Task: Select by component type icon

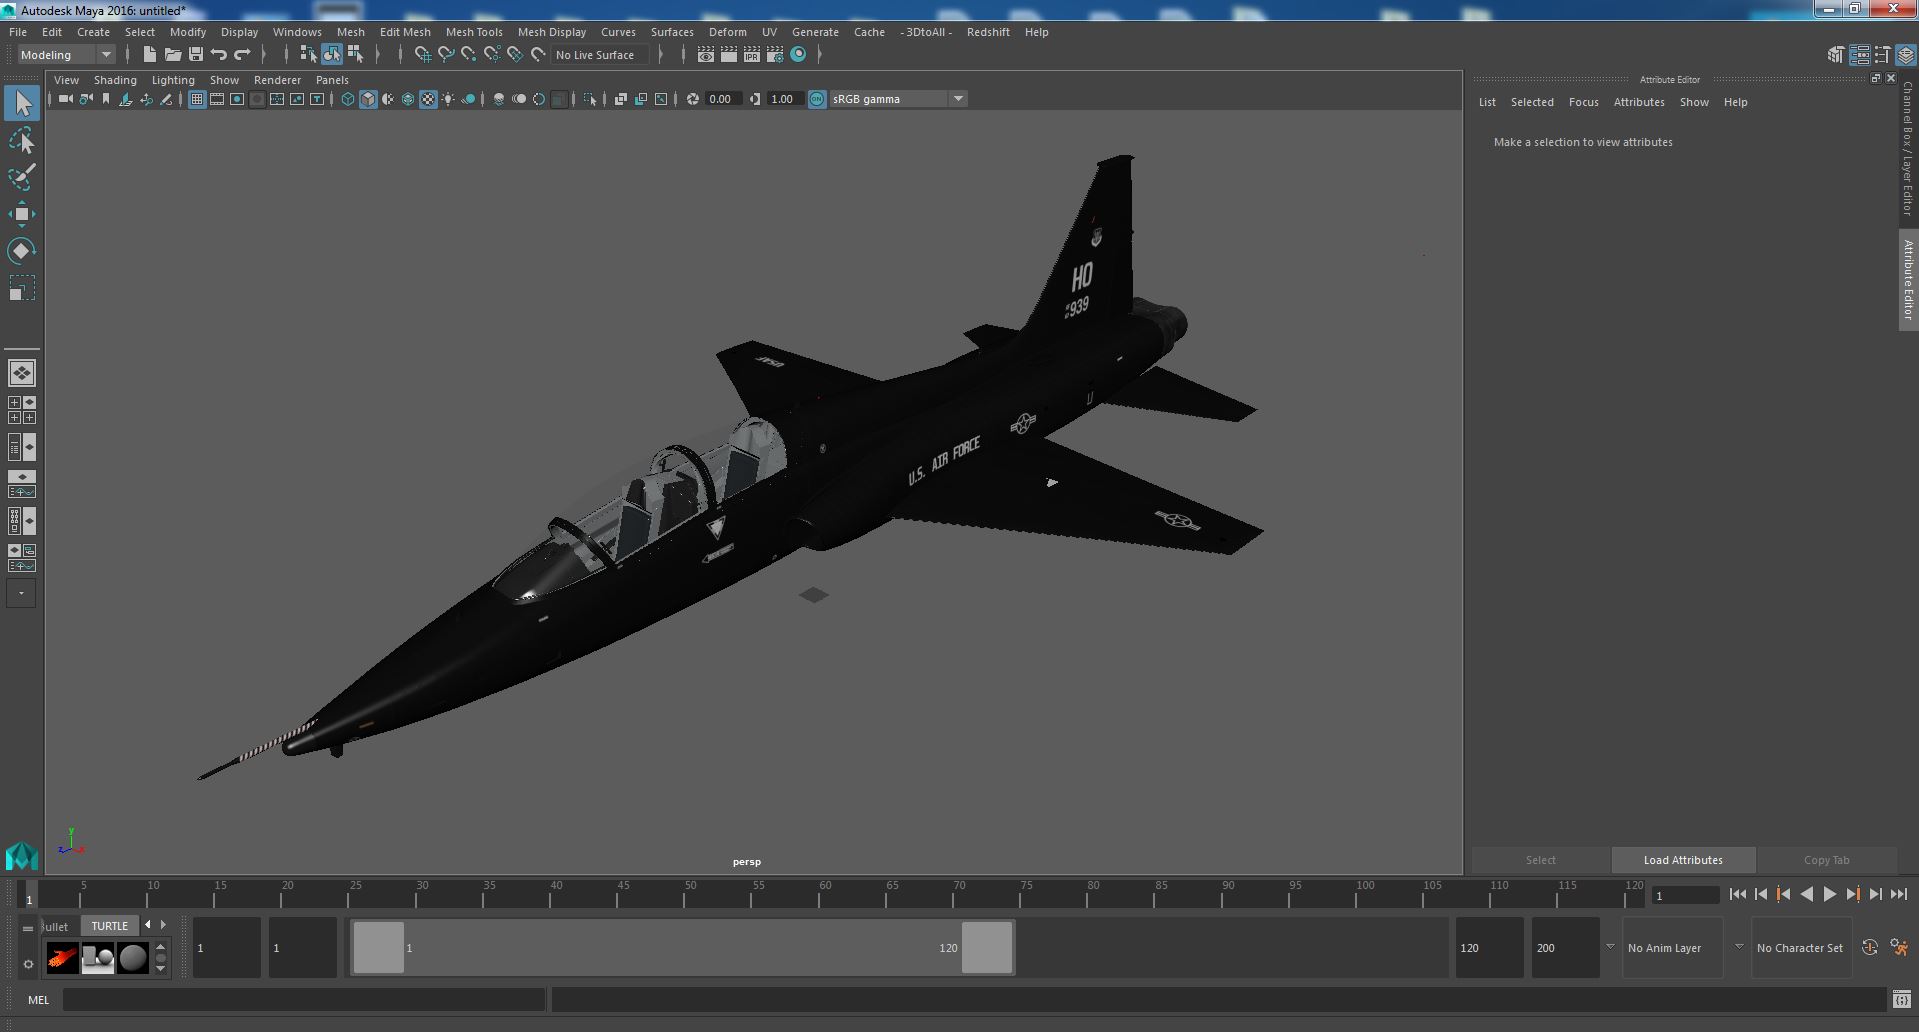Action: [x=355, y=55]
